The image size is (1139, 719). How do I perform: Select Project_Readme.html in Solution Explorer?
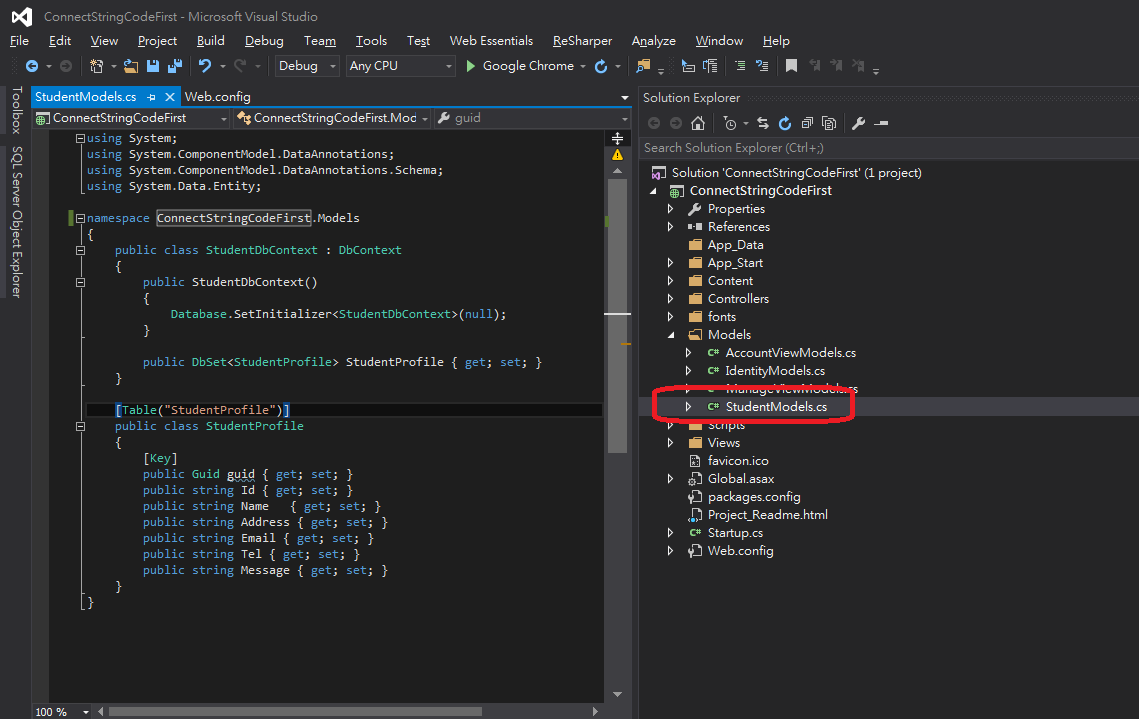point(768,515)
